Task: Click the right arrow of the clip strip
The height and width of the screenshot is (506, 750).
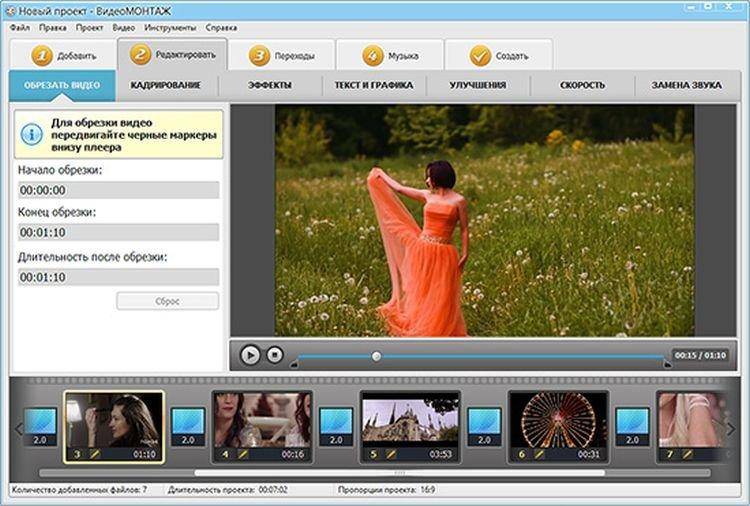Action: coord(731,429)
